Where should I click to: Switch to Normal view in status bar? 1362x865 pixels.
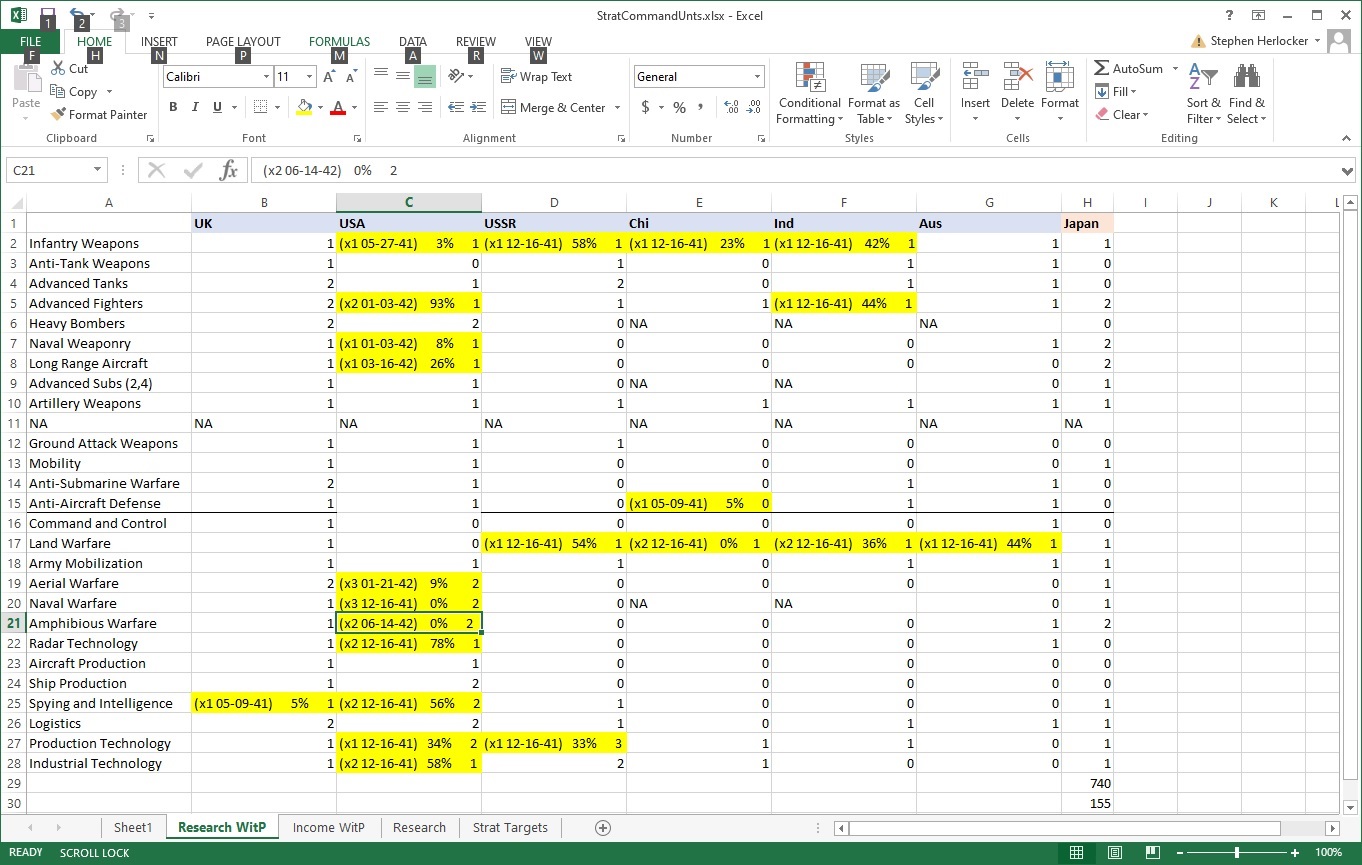(x=1076, y=853)
